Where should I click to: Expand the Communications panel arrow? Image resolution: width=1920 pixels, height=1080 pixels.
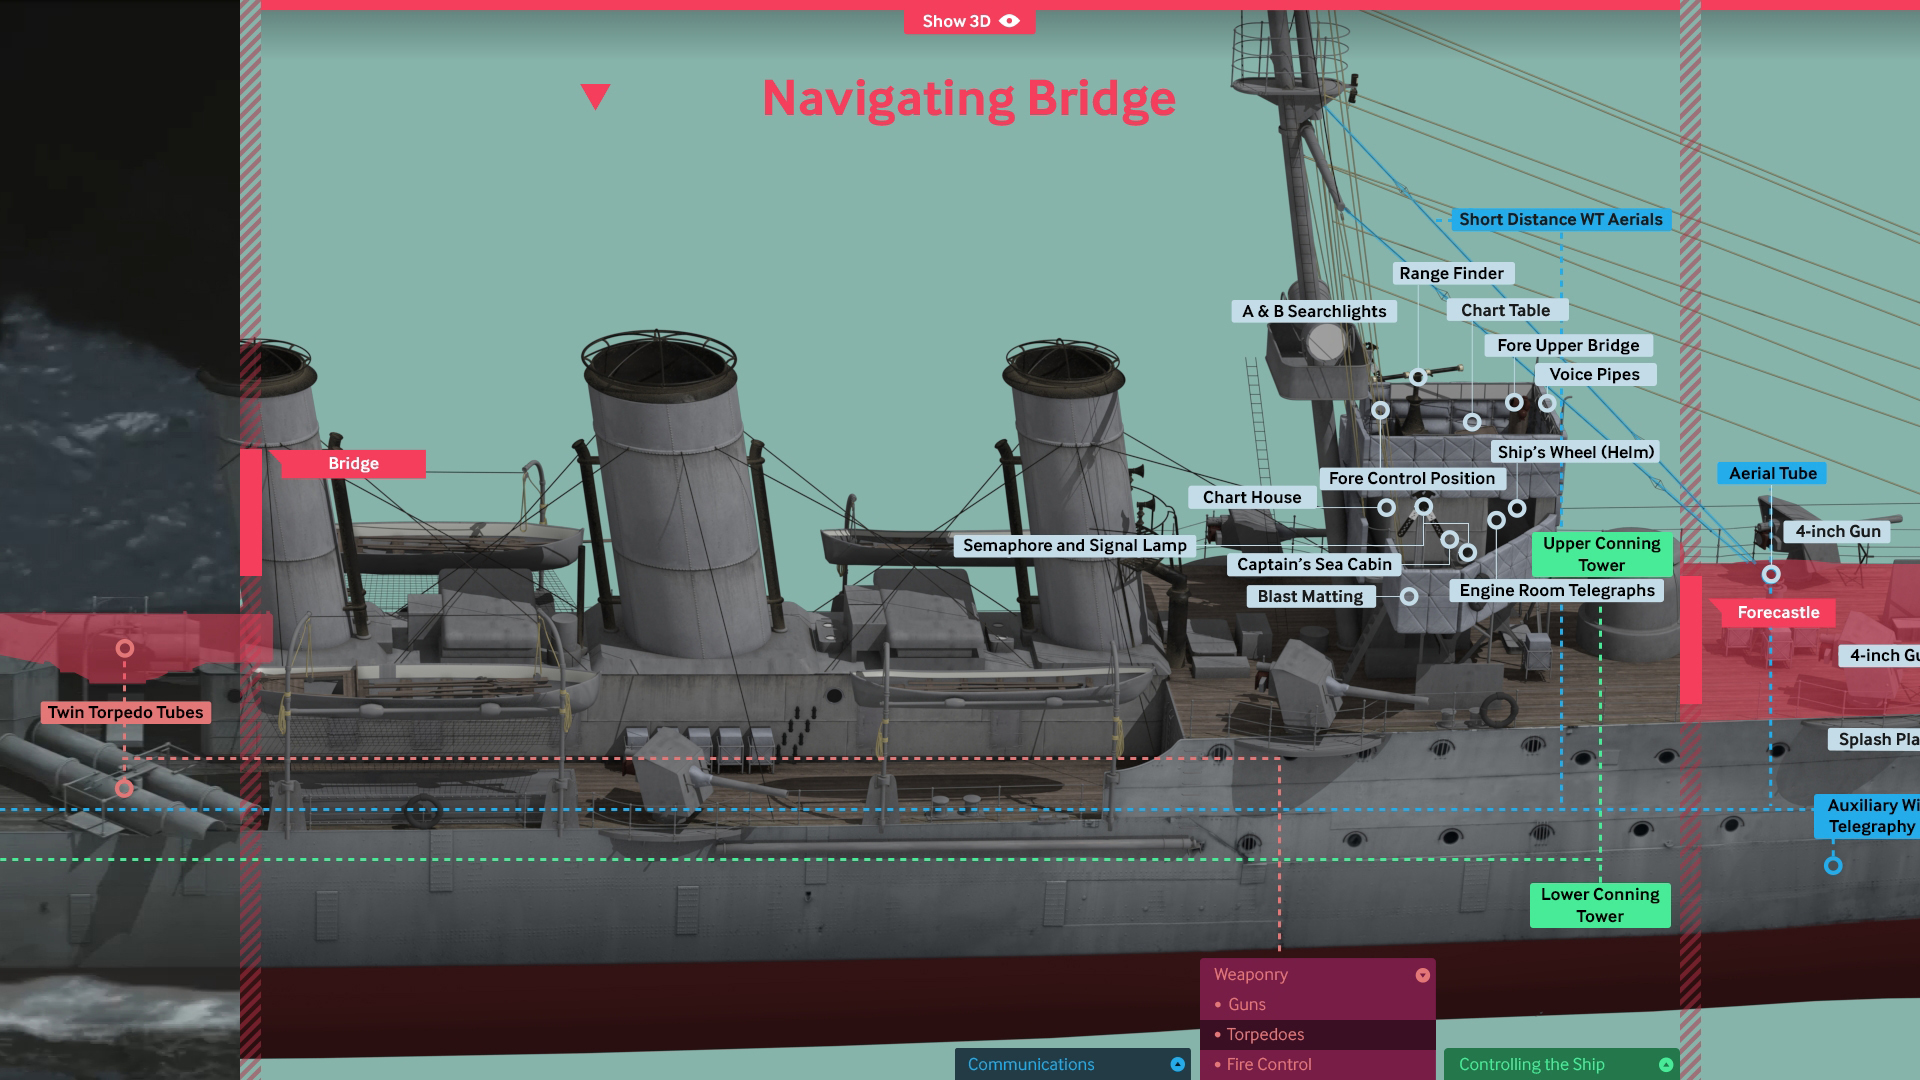coord(1177,1065)
